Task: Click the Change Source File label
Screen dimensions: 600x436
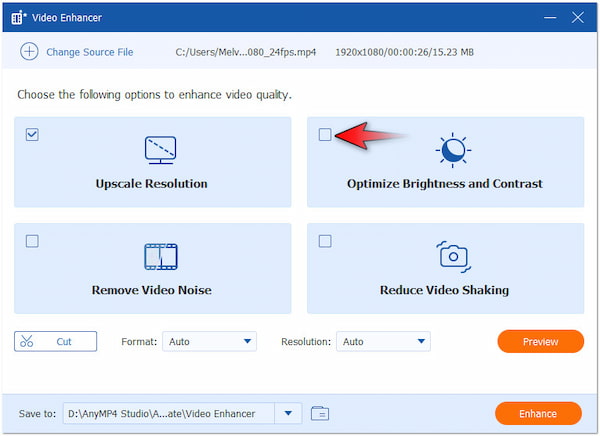Action: (x=89, y=52)
